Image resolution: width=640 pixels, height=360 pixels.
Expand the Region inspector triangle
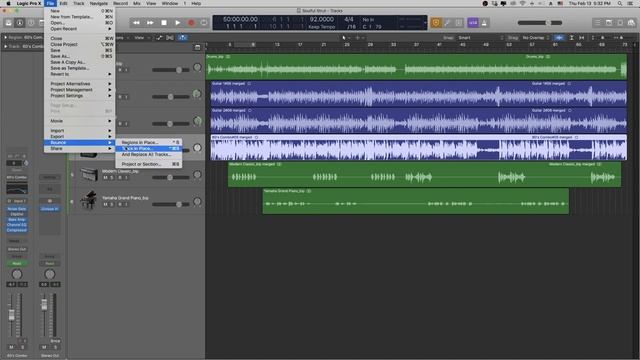tap(6, 37)
